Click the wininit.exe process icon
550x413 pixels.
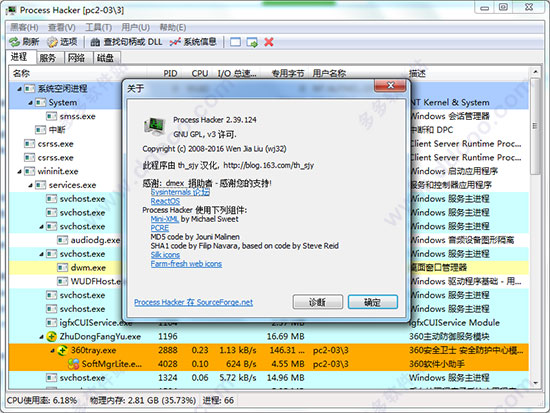(x=29, y=171)
